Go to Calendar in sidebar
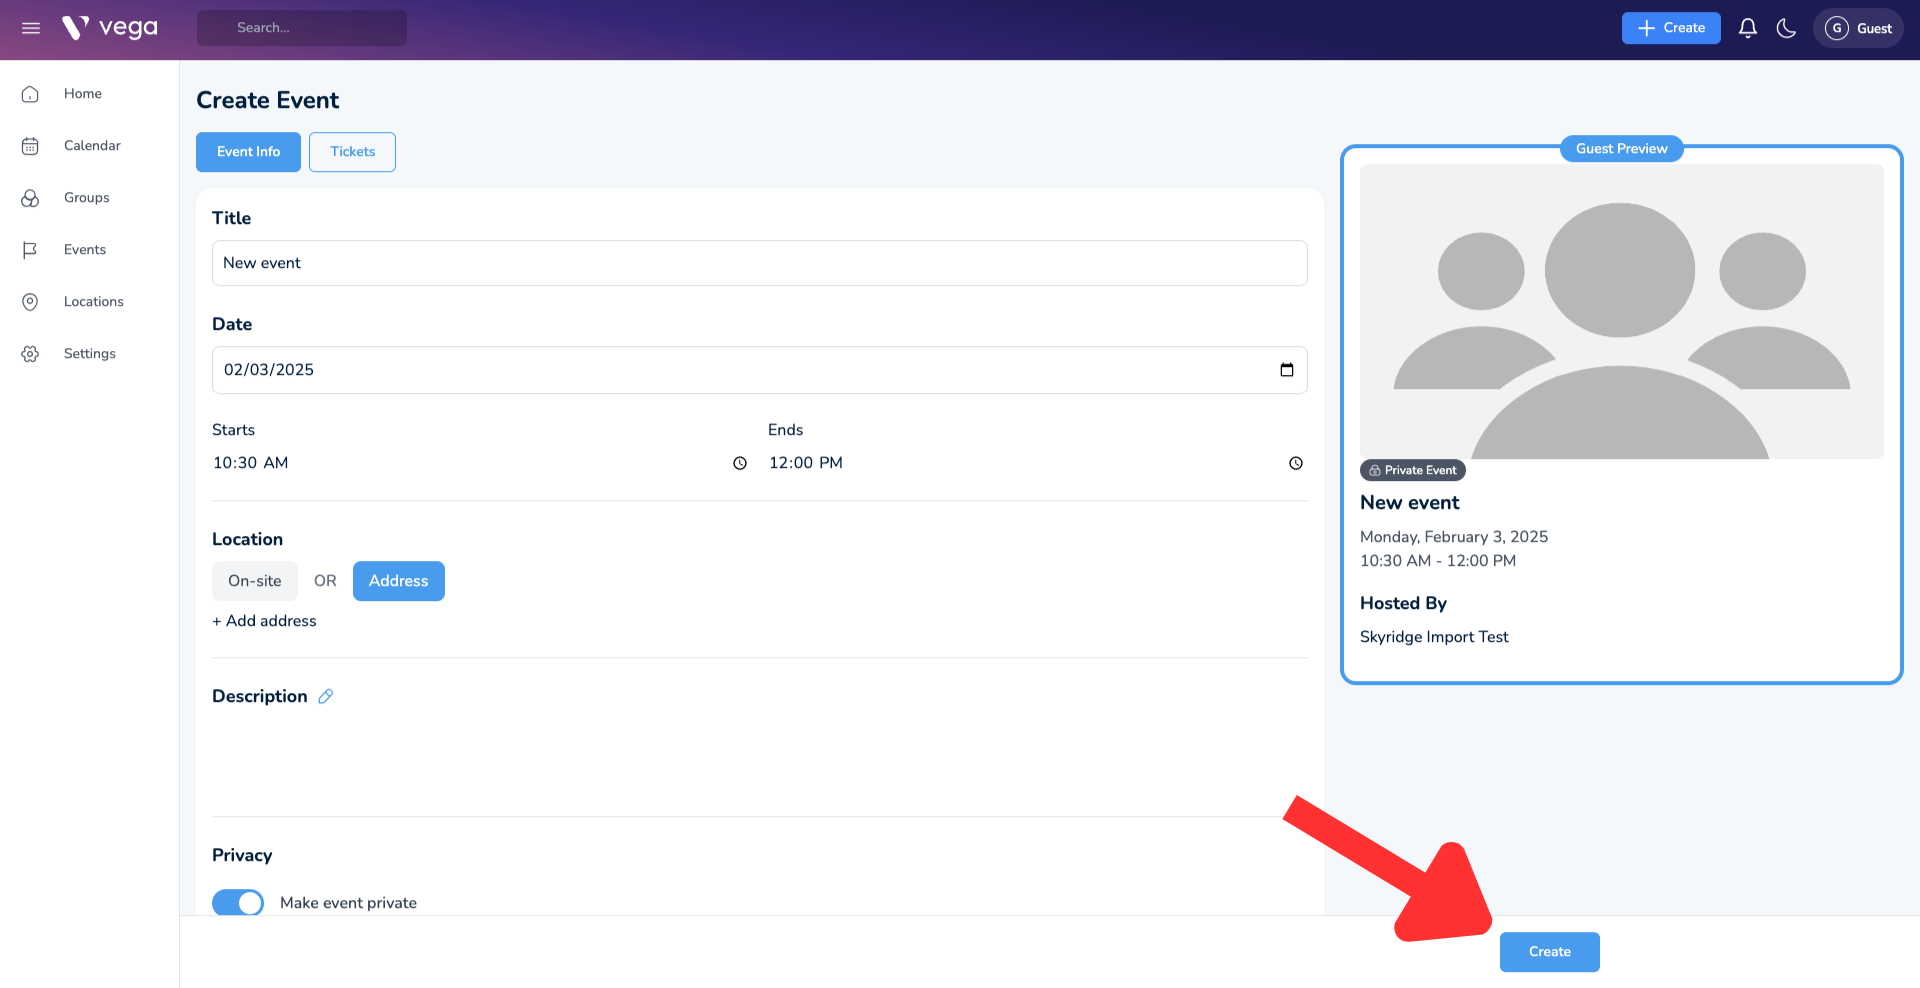This screenshot has width=1920, height=988. (x=91, y=146)
